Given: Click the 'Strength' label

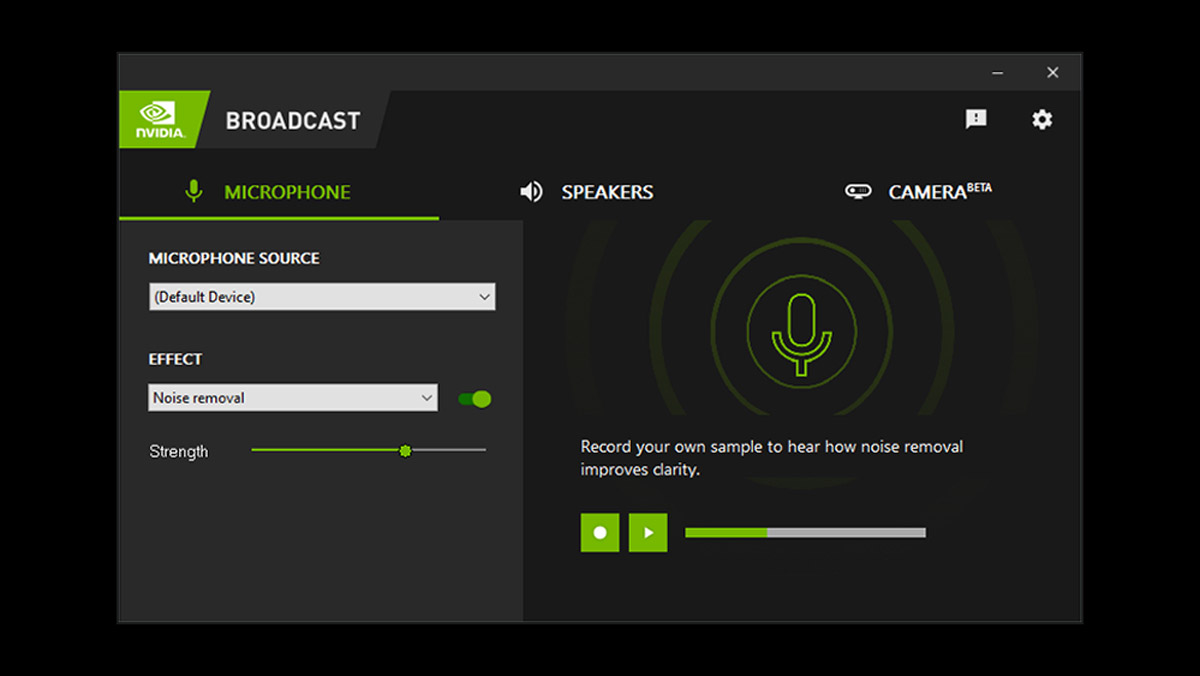Looking at the screenshot, I should [179, 452].
